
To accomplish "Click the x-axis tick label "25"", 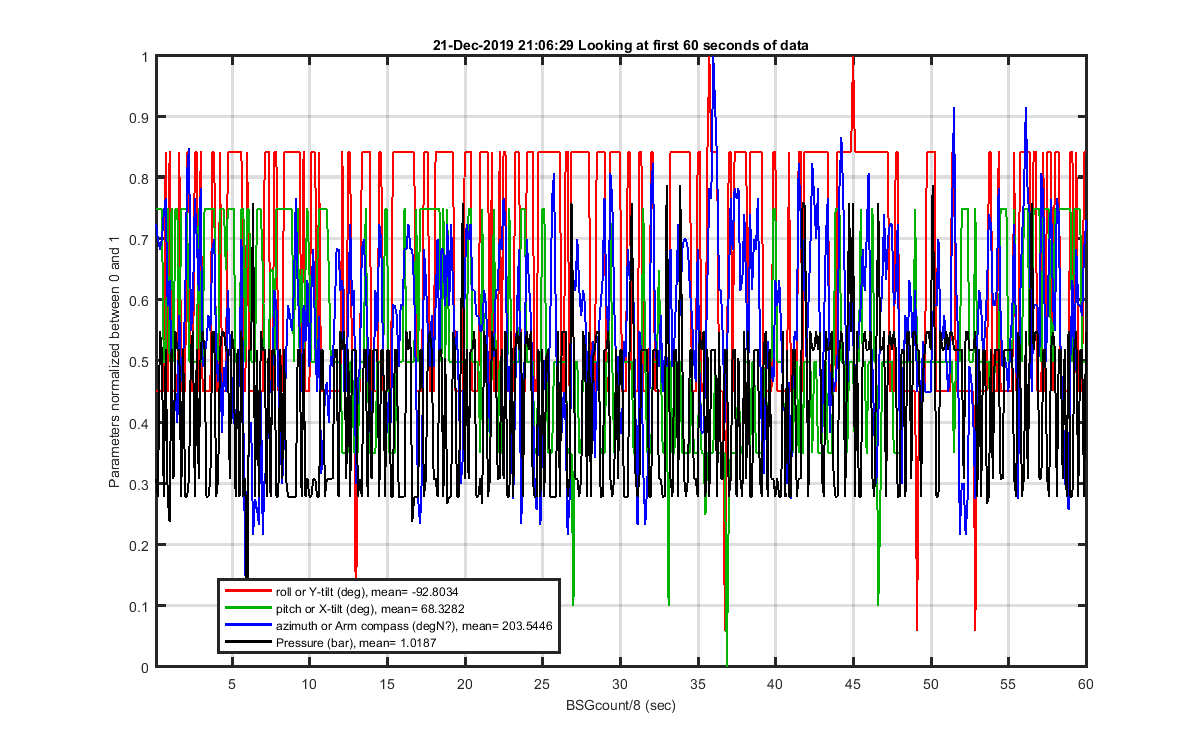I will (x=542, y=684).
